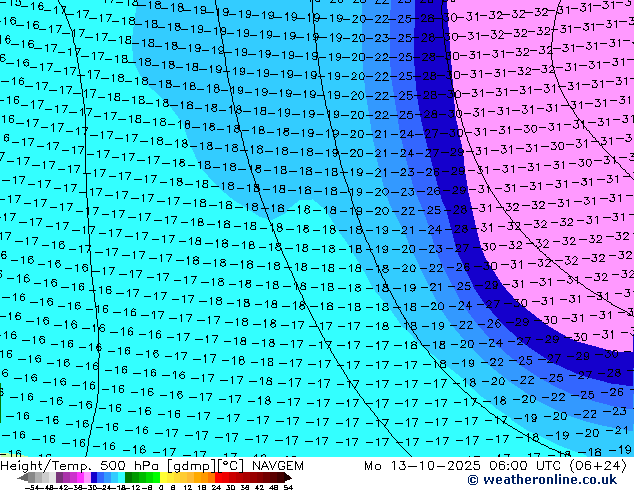Click the '(06+24)' forecast step label
Screen dimensions: 634x490
click(x=598, y=466)
